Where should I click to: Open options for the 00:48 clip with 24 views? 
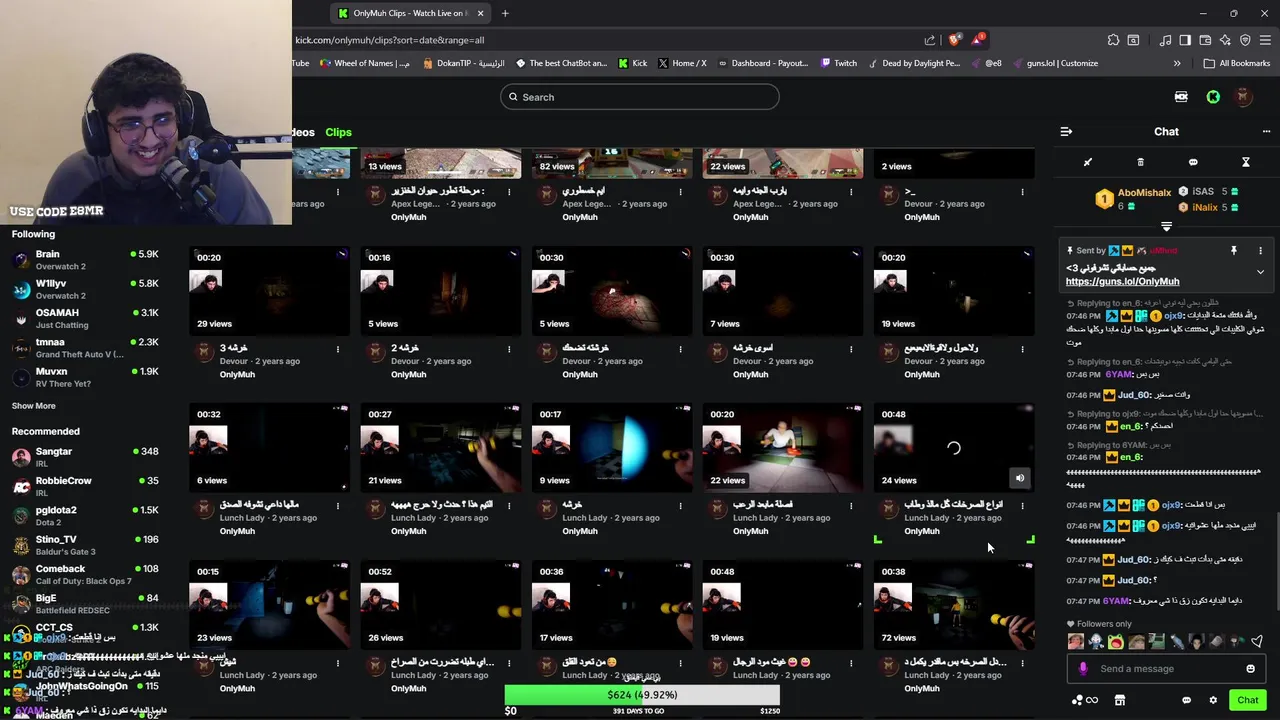[x=1022, y=506]
